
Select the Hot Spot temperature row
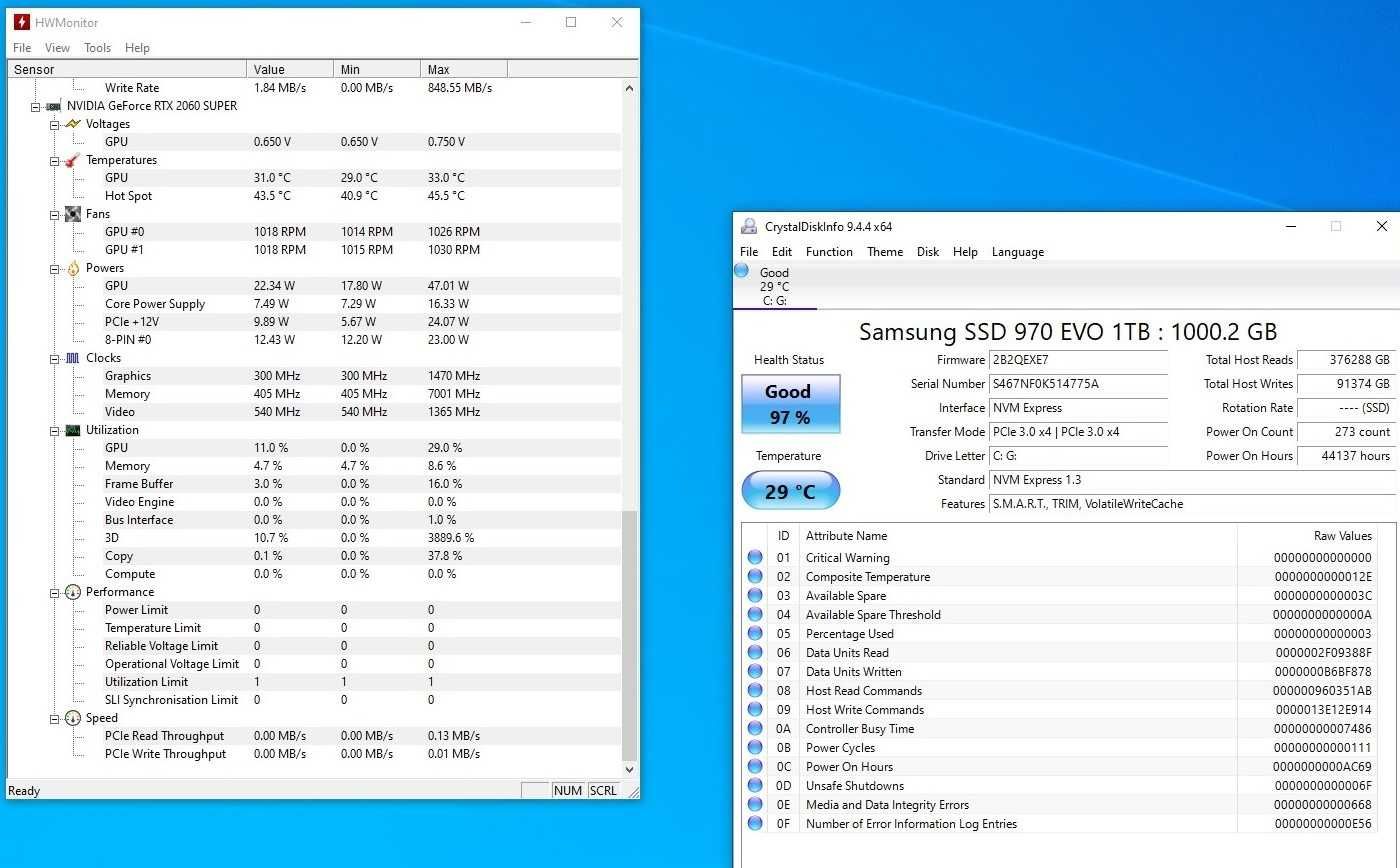pos(315,196)
